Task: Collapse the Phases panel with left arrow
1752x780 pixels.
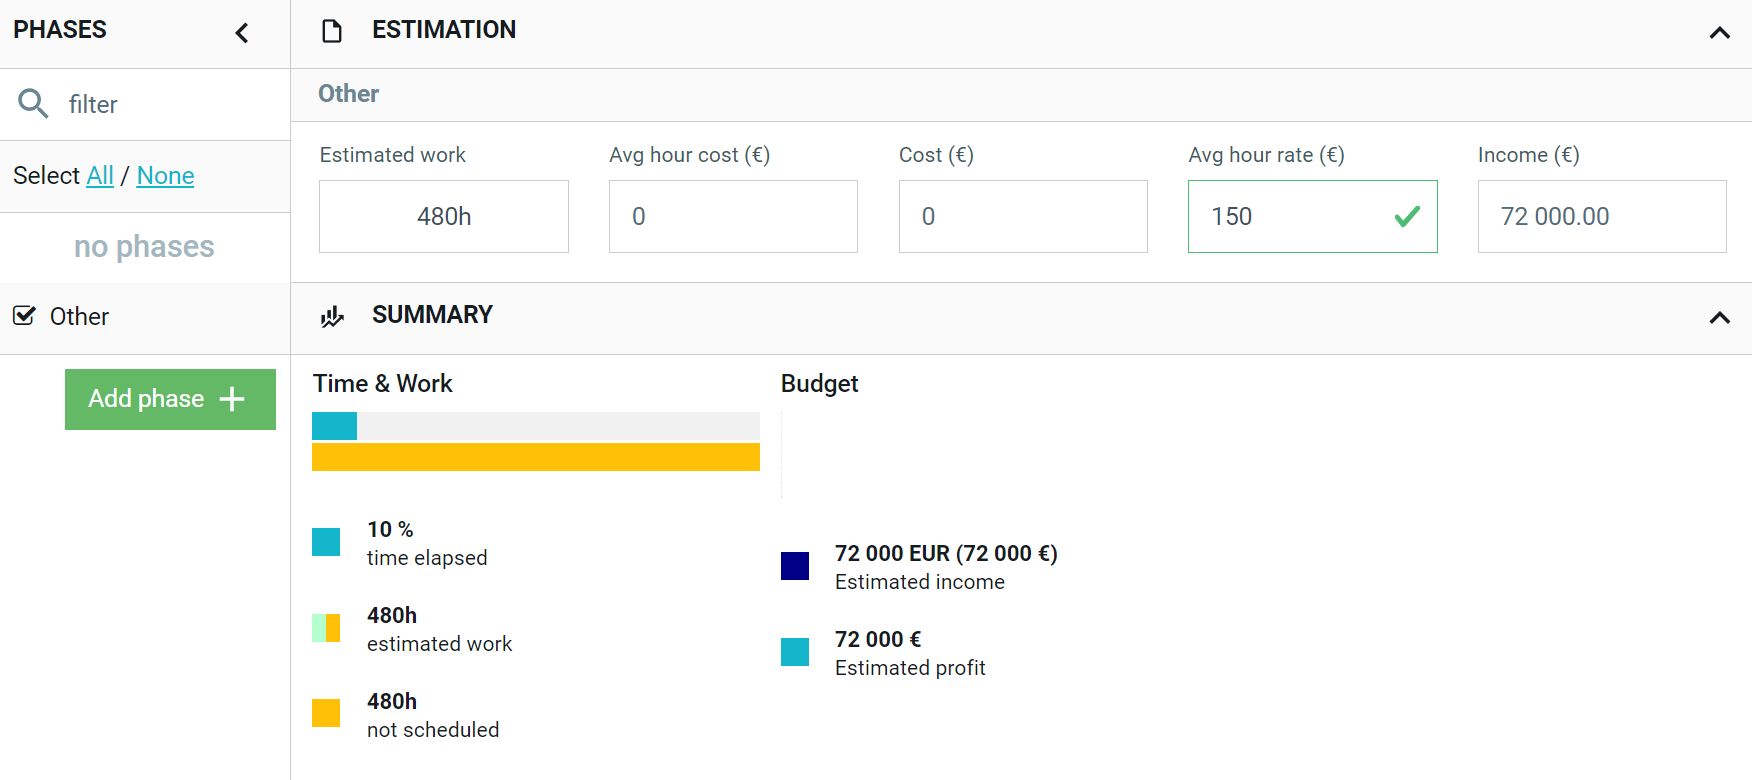Action: pos(242,33)
